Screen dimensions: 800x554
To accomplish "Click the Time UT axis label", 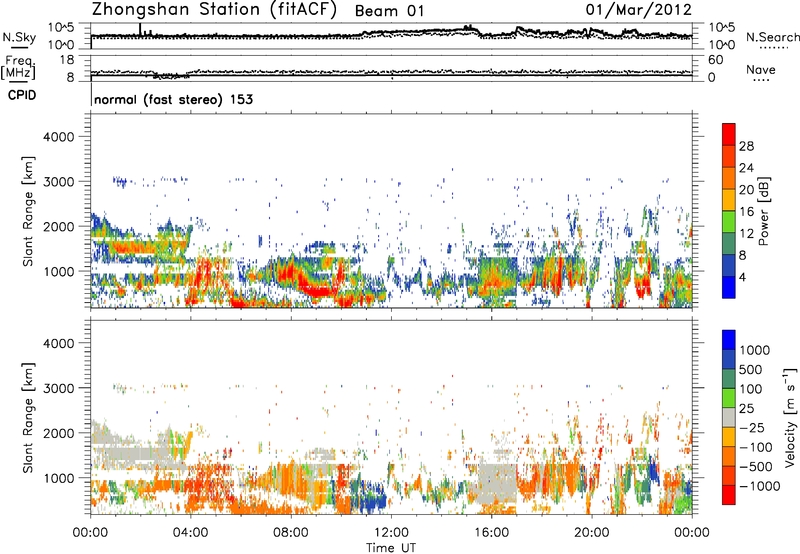I will tap(391, 548).
